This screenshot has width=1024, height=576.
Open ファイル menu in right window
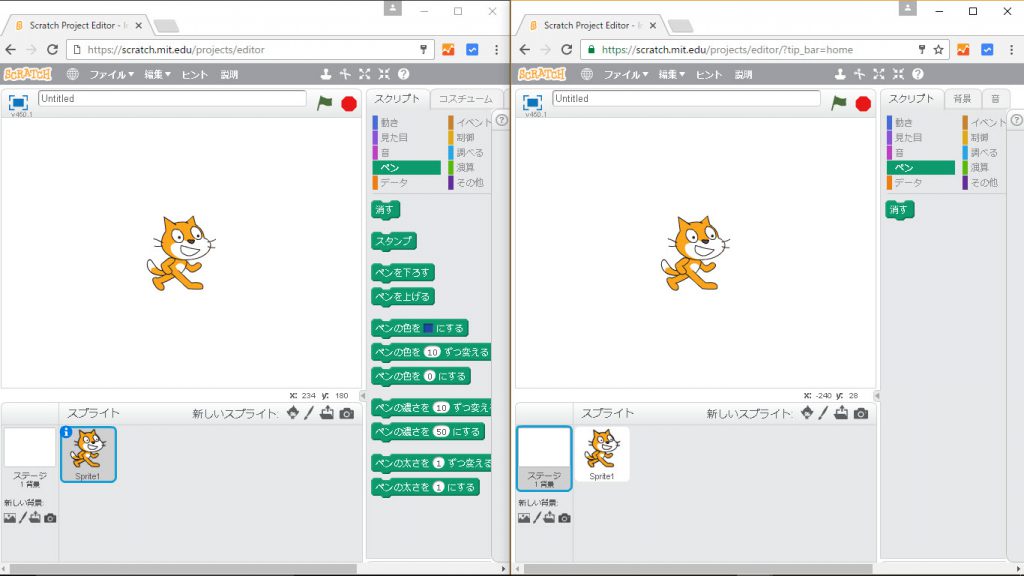[x=626, y=74]
